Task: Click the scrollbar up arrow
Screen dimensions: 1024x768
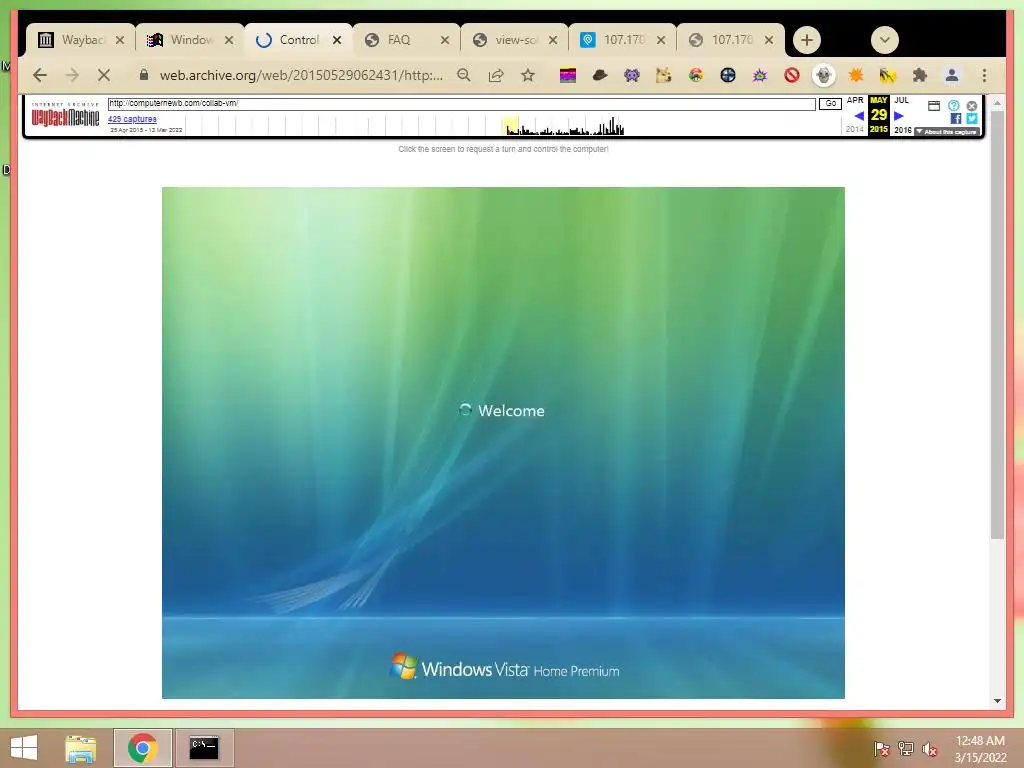Action: tap(997, 103)
